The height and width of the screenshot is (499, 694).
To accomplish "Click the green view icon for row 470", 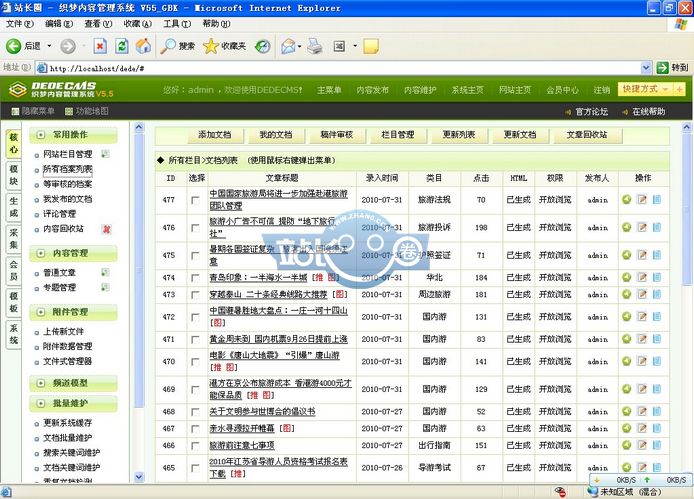I will click(626, 361).
